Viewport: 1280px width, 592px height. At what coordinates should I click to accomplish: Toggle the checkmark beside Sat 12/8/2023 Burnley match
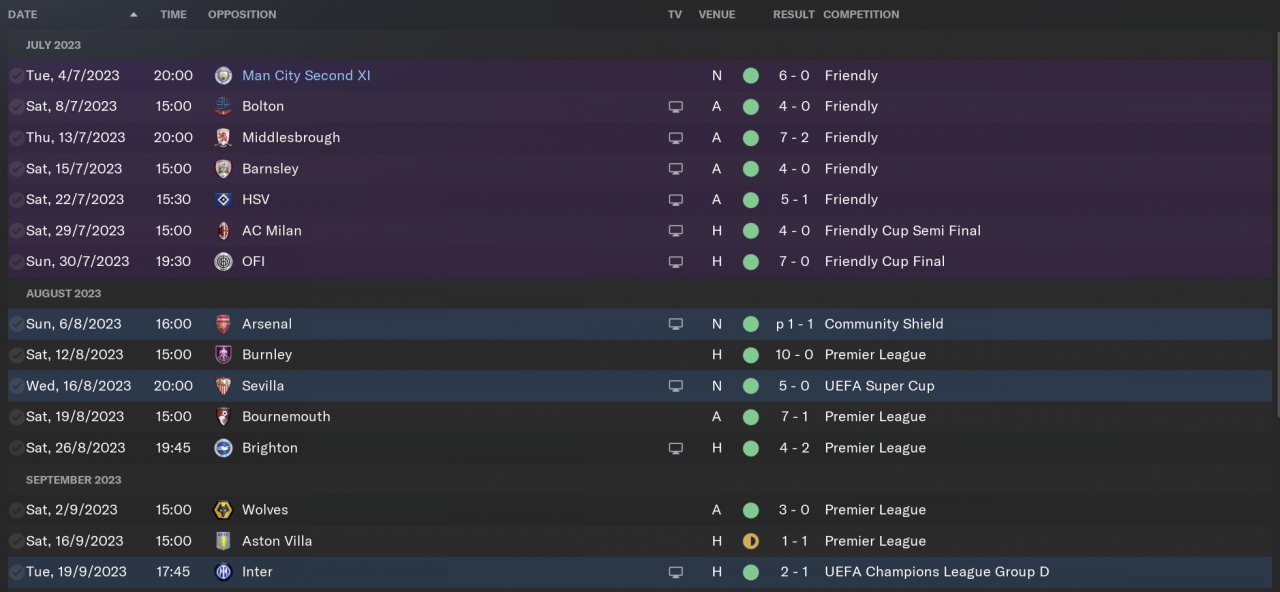pyautogui.click(x=16, y=355)
